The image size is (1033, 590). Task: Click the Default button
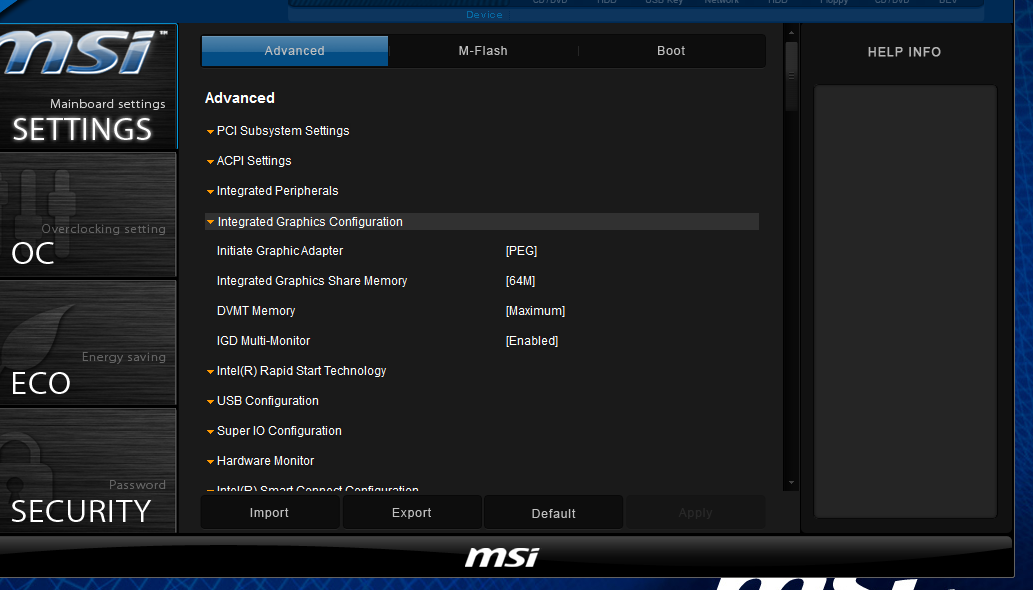pos(553,514)
